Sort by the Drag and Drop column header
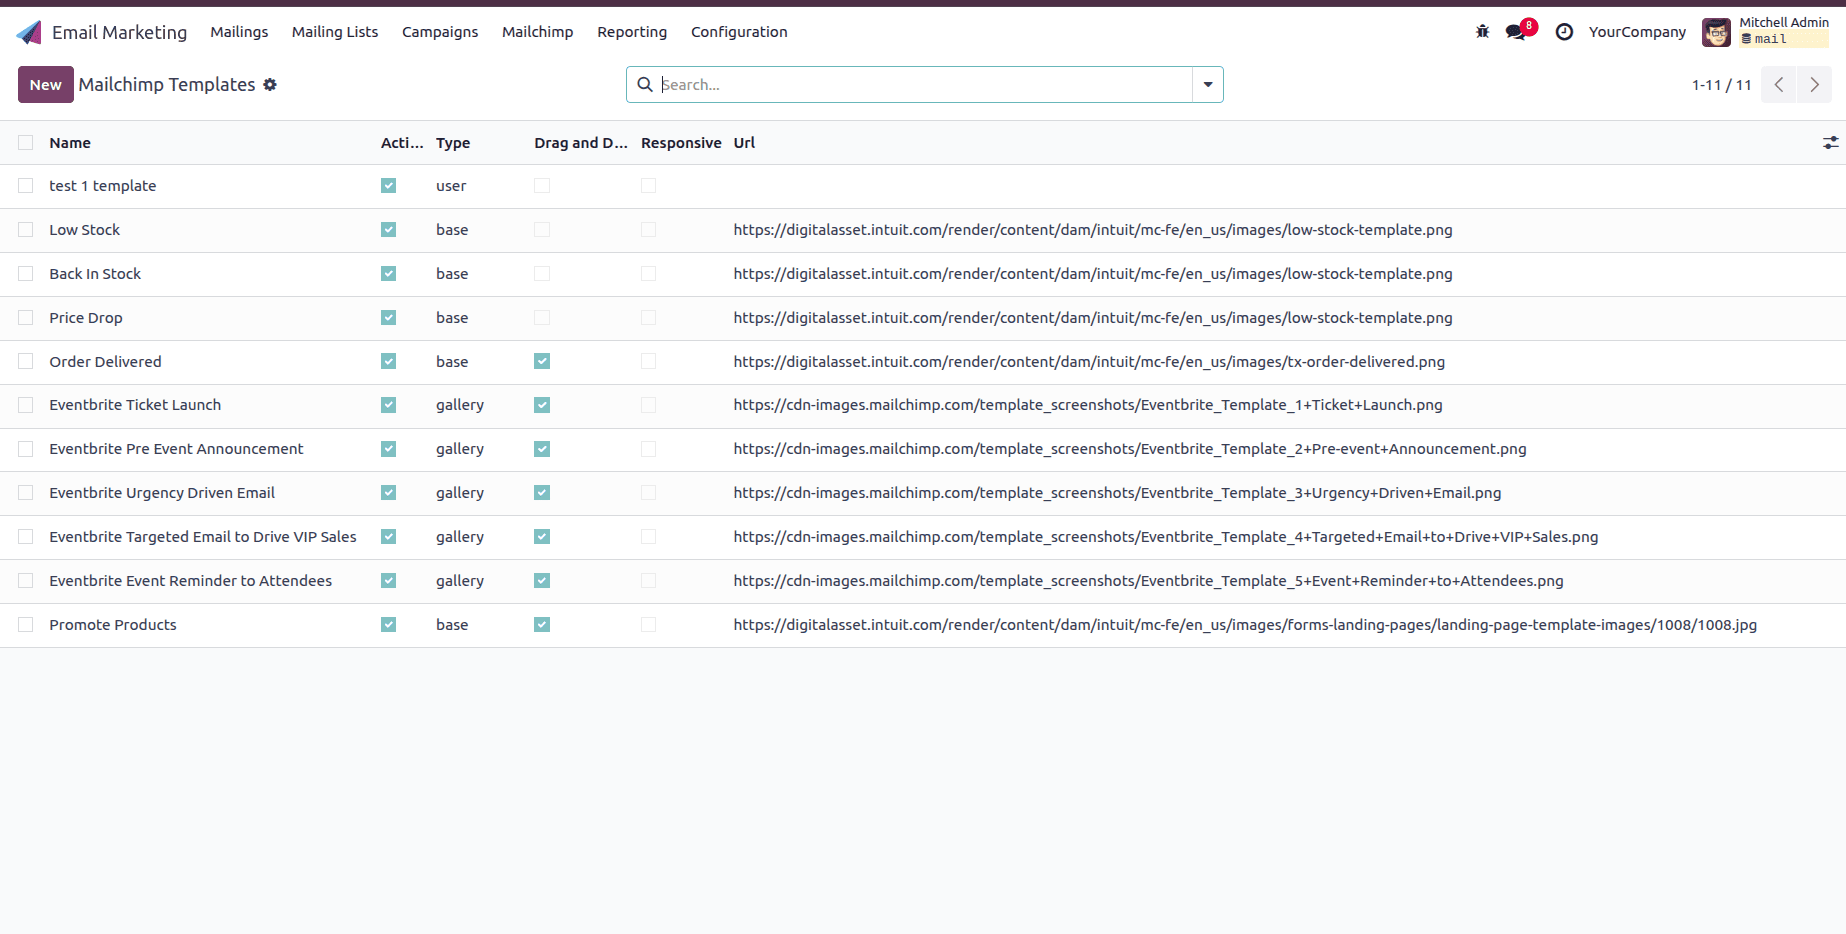This screenshot has height=934, width=1846. [x=581, y=143]
